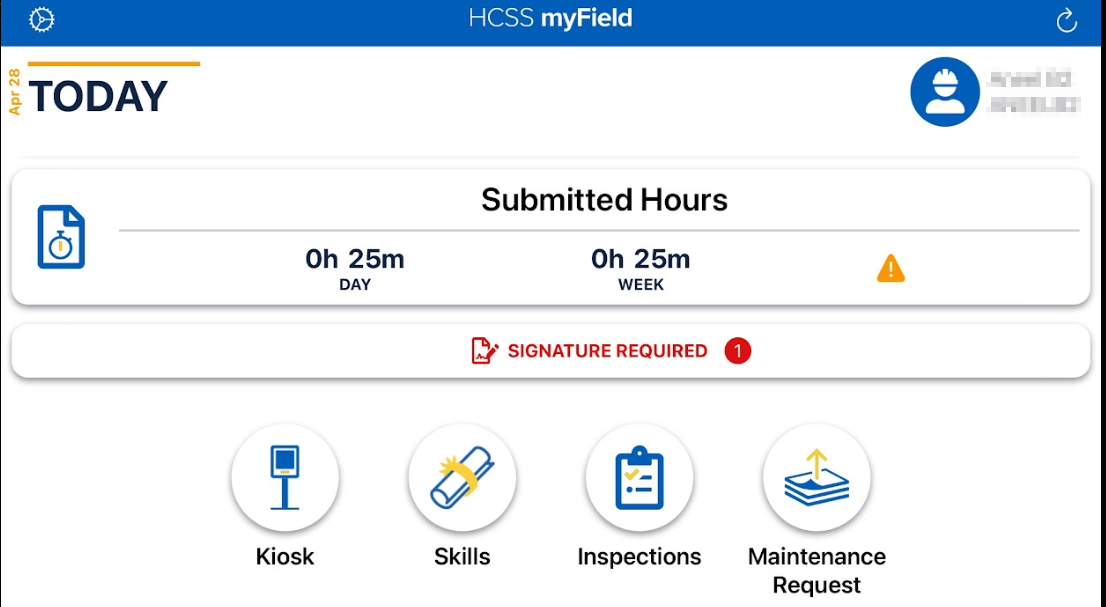Screen dimensions: 1106x607
Task: Click the orange warning triangle icon
Action: point(889,267)
